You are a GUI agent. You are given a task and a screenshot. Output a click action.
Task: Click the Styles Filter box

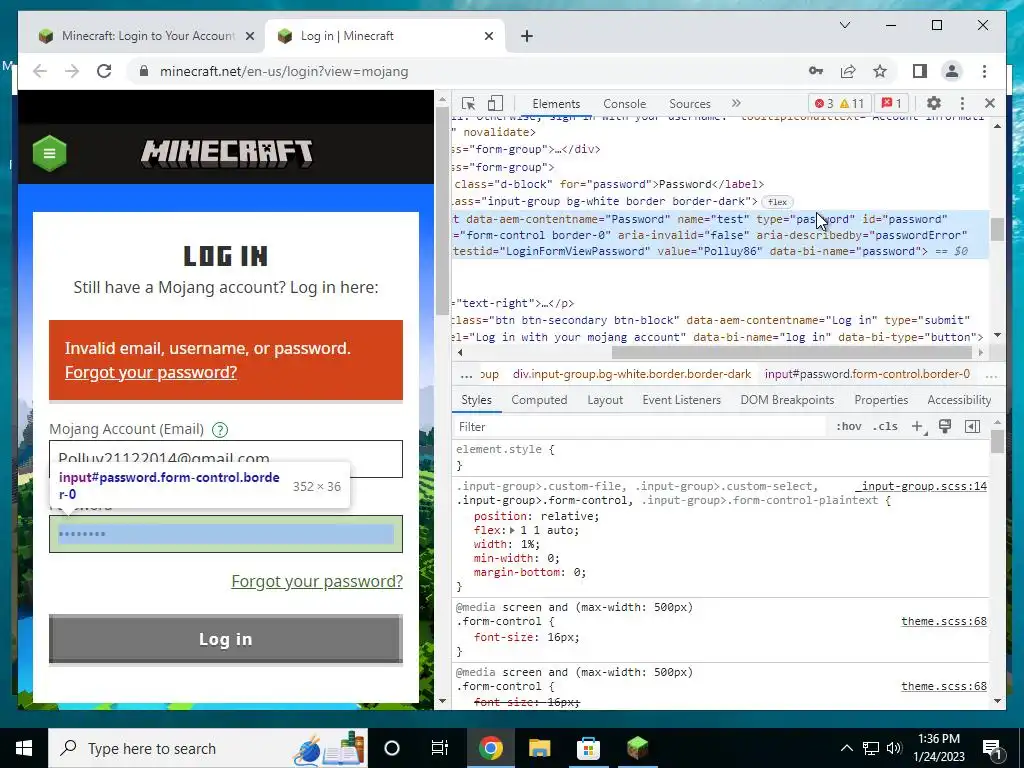[x=640, y=426]
